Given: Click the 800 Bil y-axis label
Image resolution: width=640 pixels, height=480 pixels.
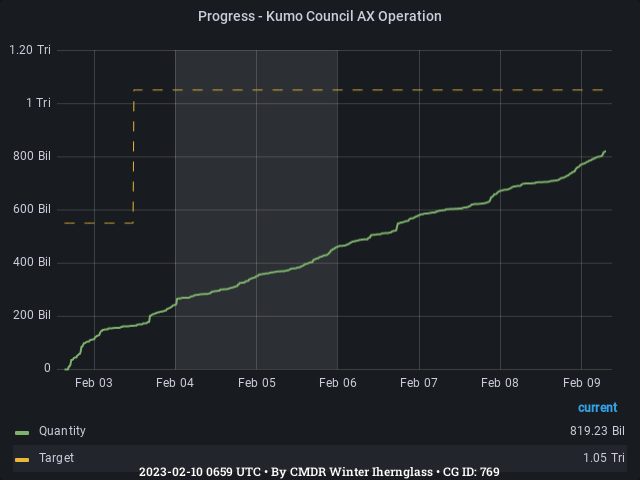Looking at the screenshot, I should click(32, 156).
